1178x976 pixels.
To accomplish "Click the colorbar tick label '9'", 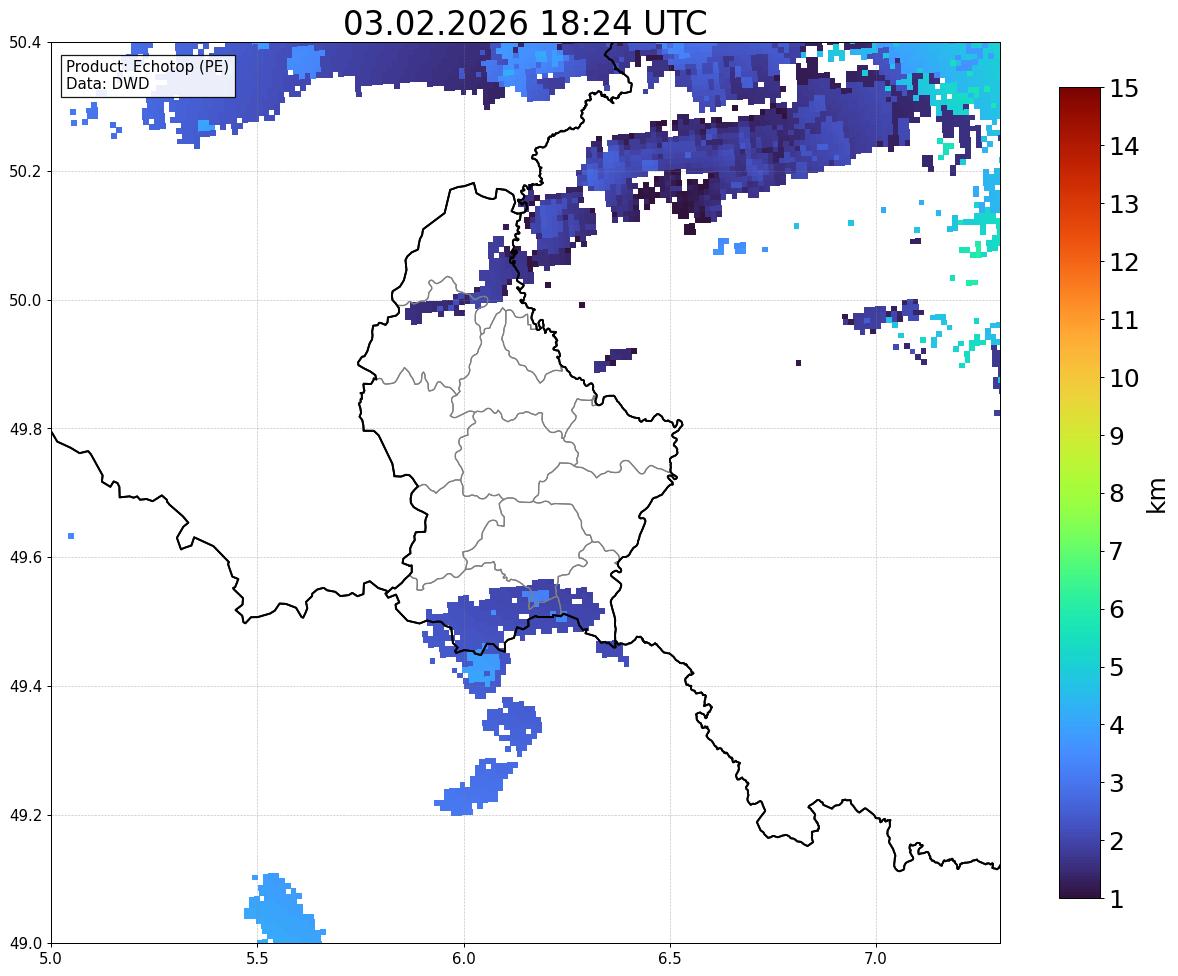I will [x=1116, y=436].
